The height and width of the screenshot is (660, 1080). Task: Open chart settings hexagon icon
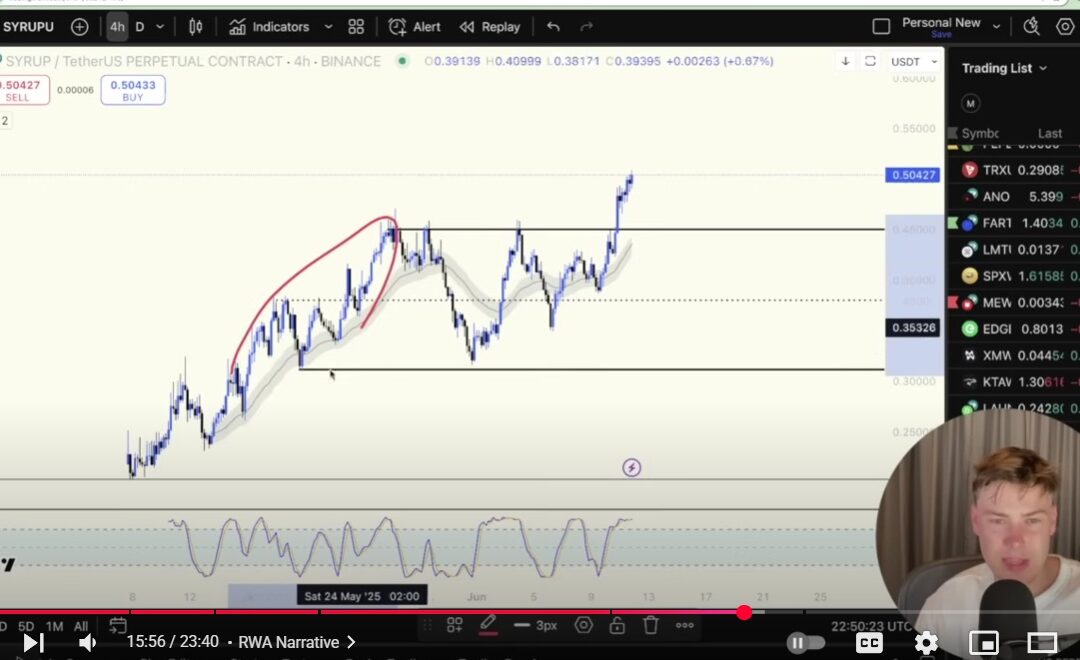(x=1065, y=27)
